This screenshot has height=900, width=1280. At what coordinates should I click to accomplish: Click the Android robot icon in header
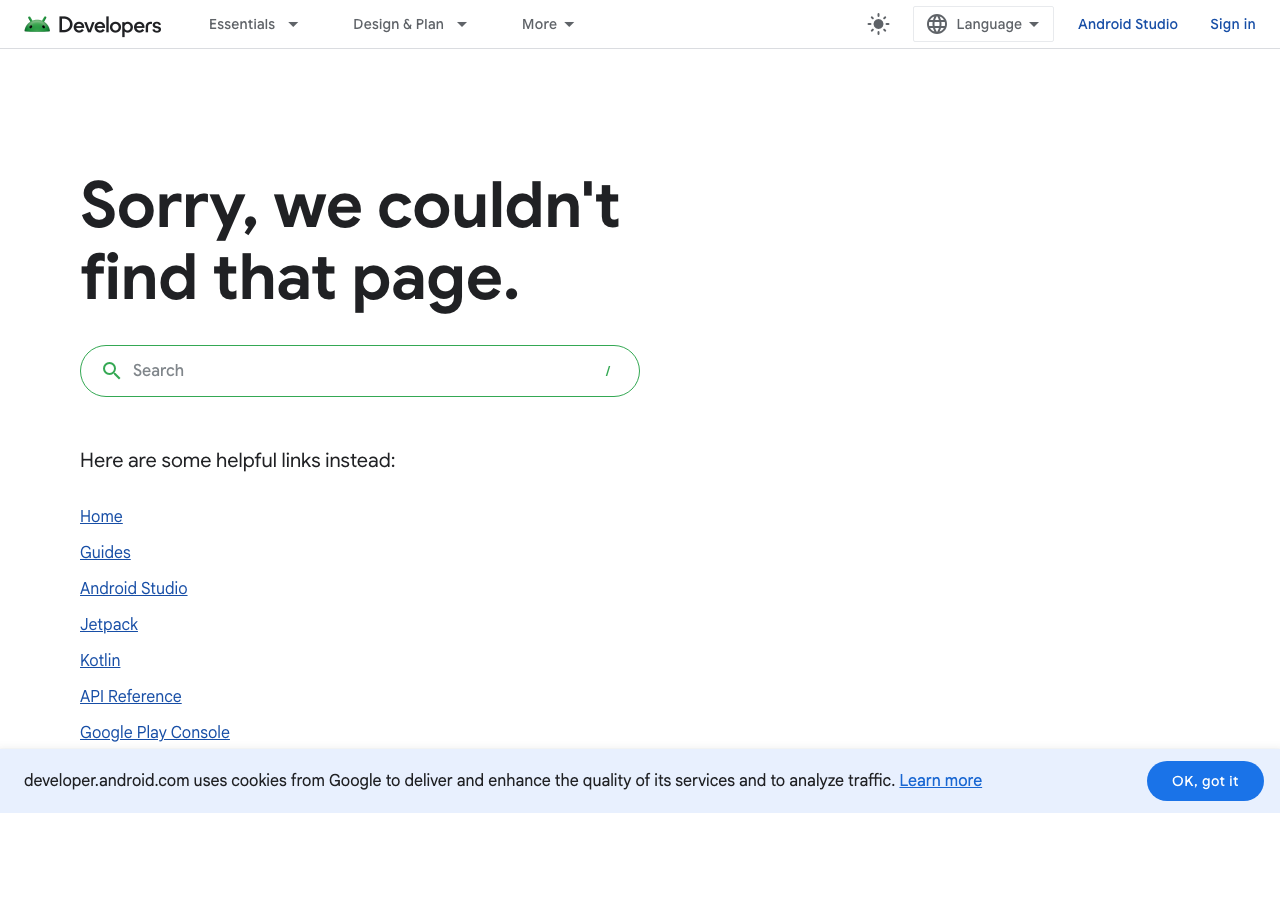(37, 23)
